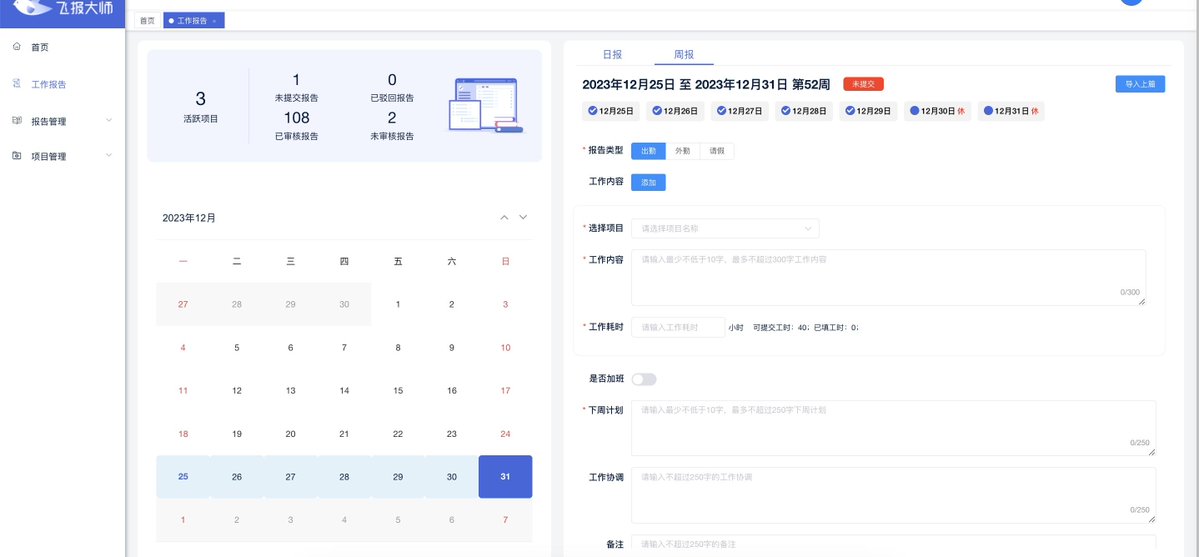Select the 12月31日 rest day chip
The width and height of the screenshot is (1199, 557).
(1011, 111)
